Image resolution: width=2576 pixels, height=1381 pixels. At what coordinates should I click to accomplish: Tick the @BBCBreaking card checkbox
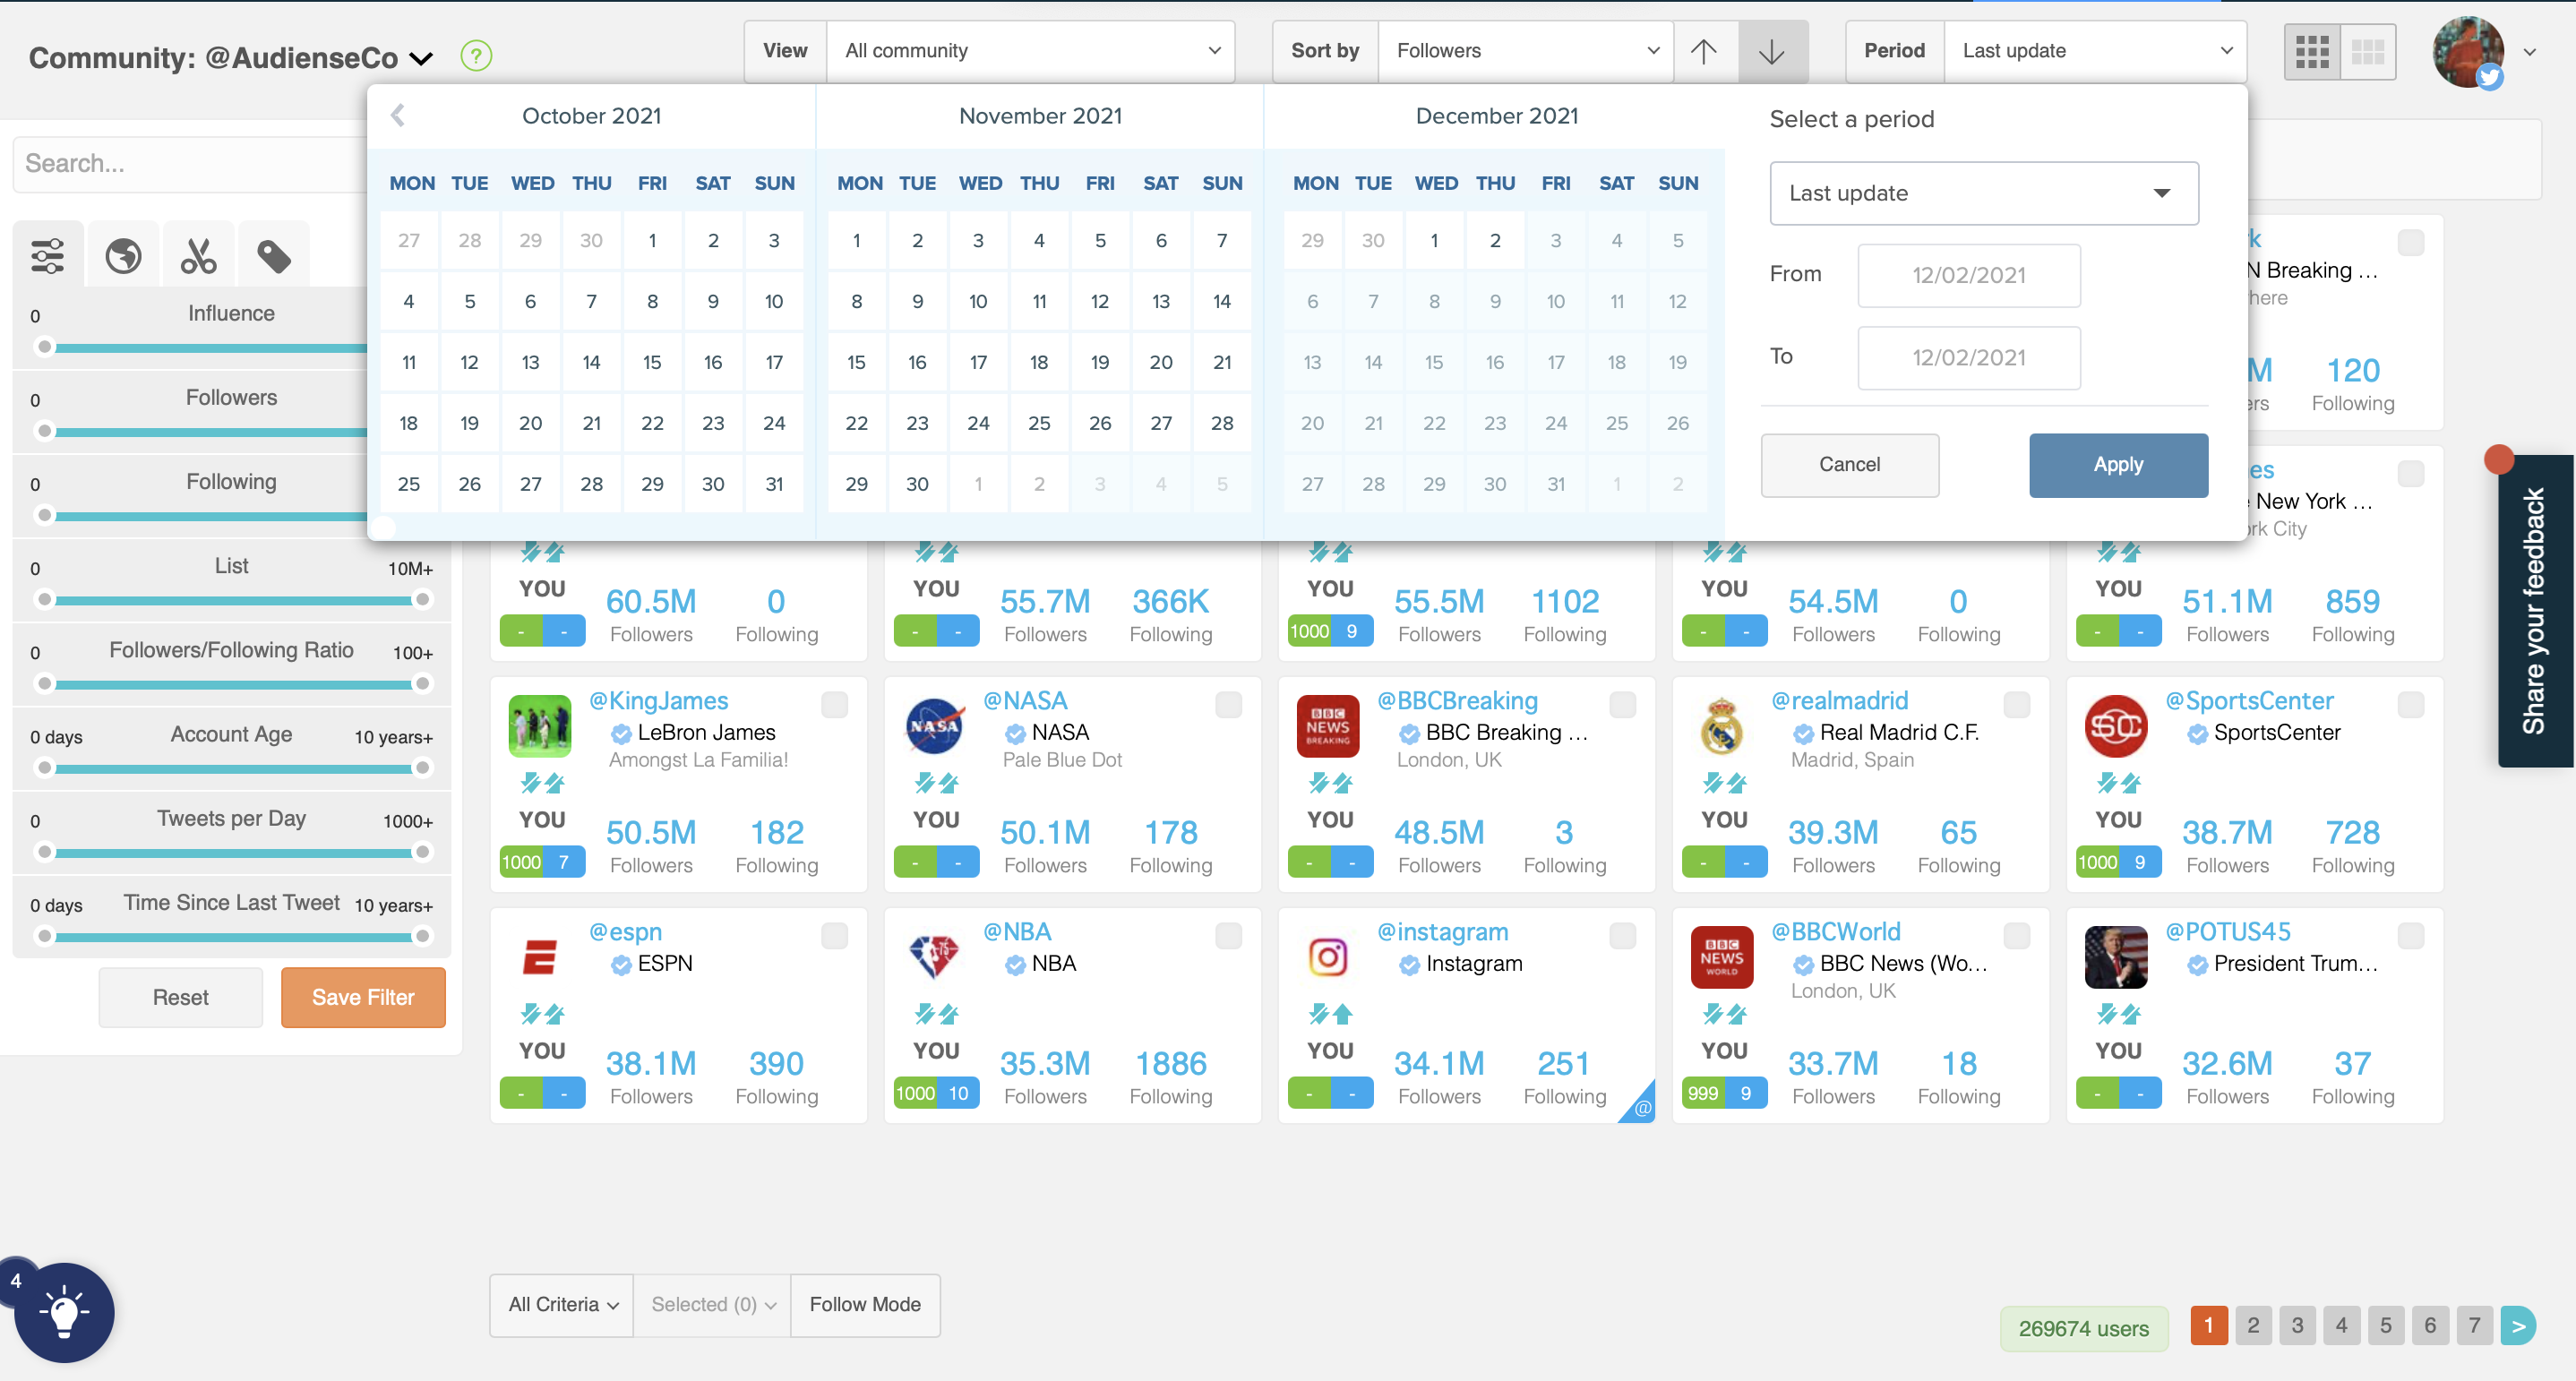[1622, 705]
